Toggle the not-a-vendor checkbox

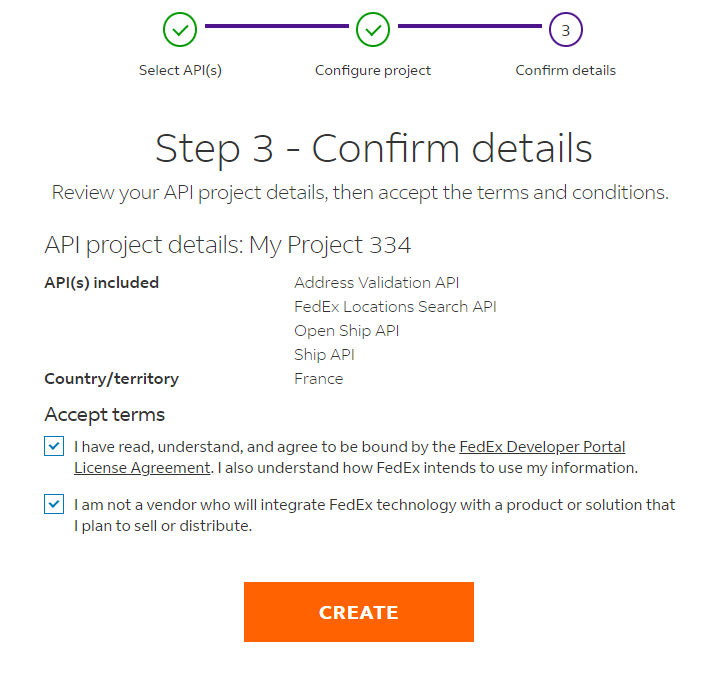(x=54, y=504)
